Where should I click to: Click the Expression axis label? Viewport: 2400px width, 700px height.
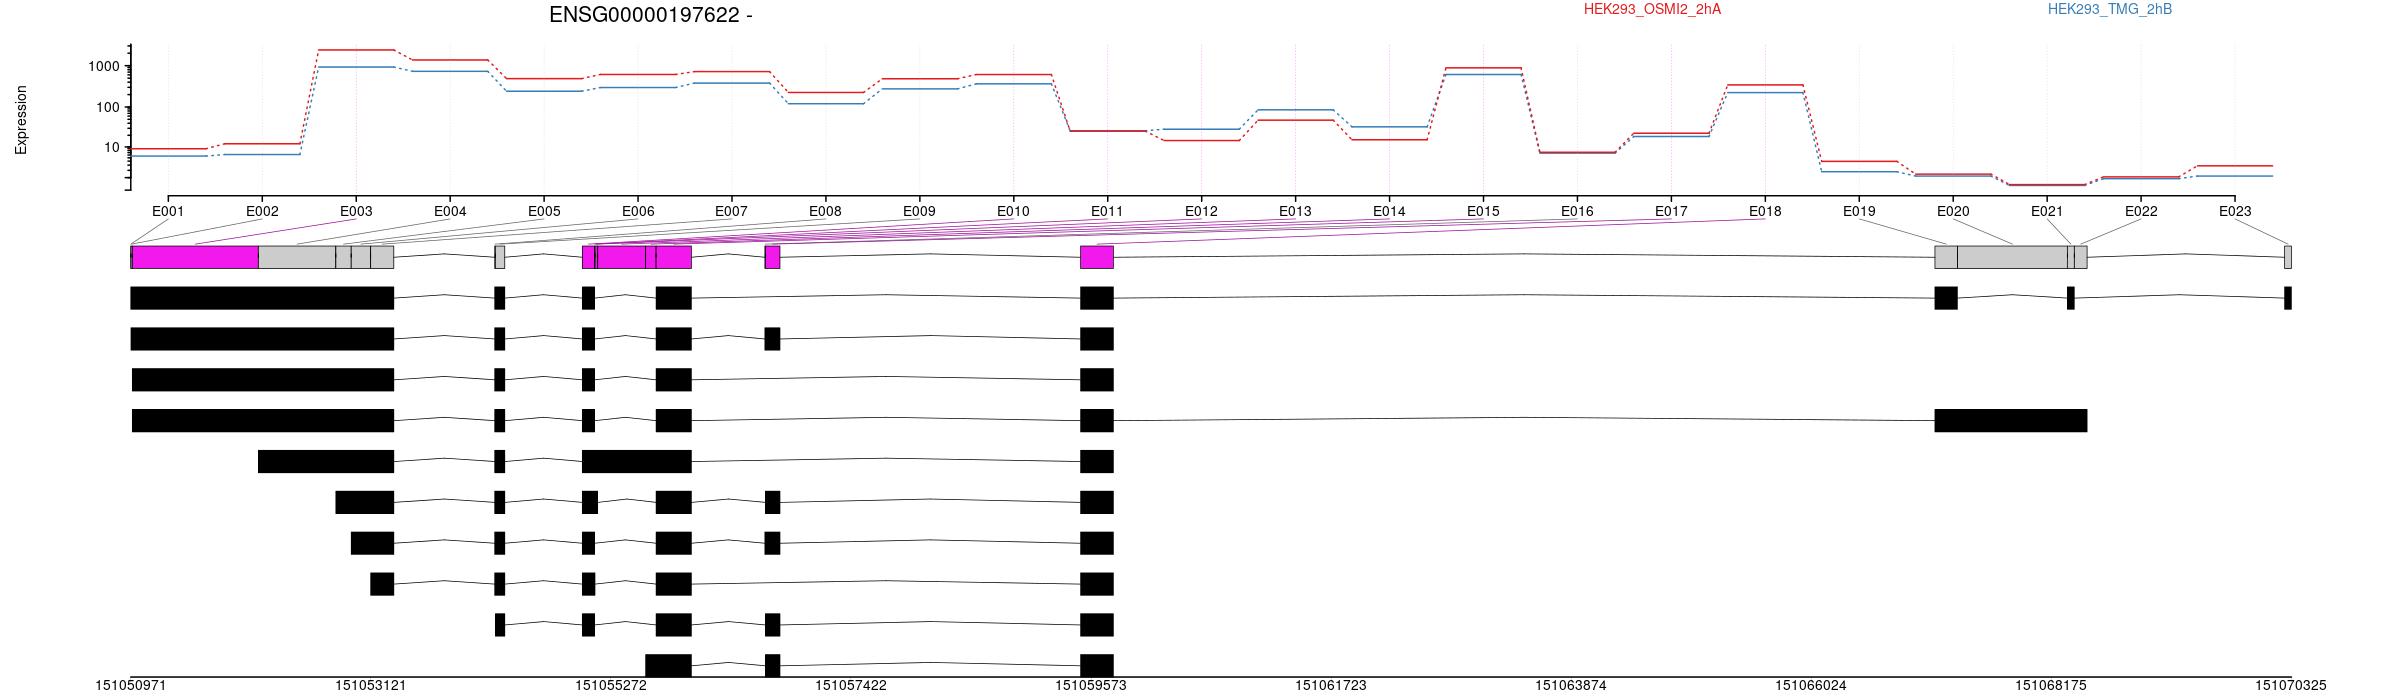21,120
